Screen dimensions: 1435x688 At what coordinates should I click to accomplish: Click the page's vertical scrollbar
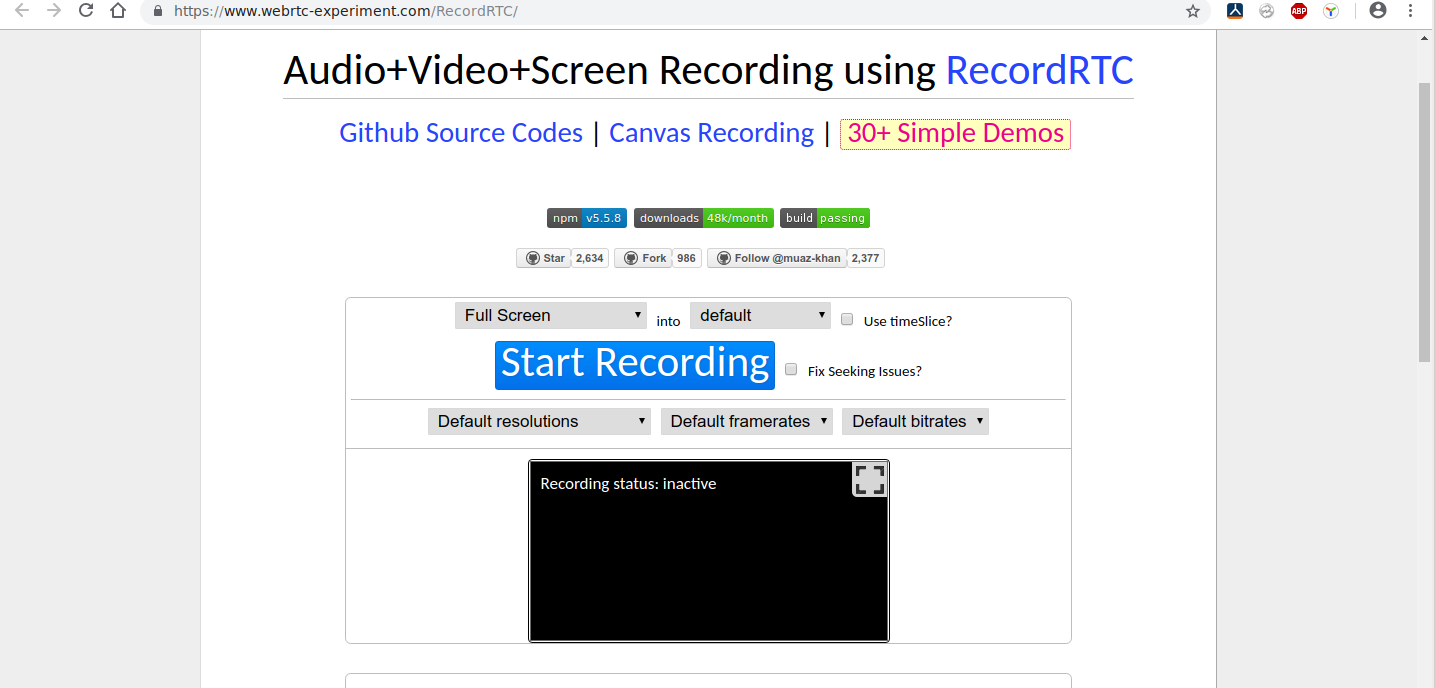coord(1425,220)
